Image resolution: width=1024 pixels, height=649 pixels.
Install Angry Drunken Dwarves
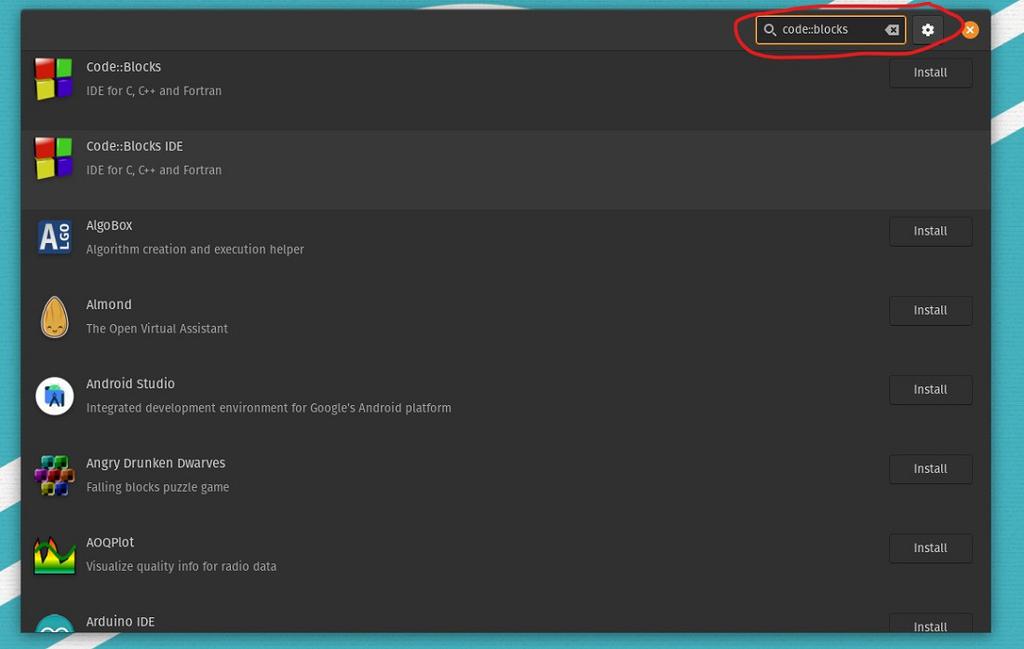(930, 469)
